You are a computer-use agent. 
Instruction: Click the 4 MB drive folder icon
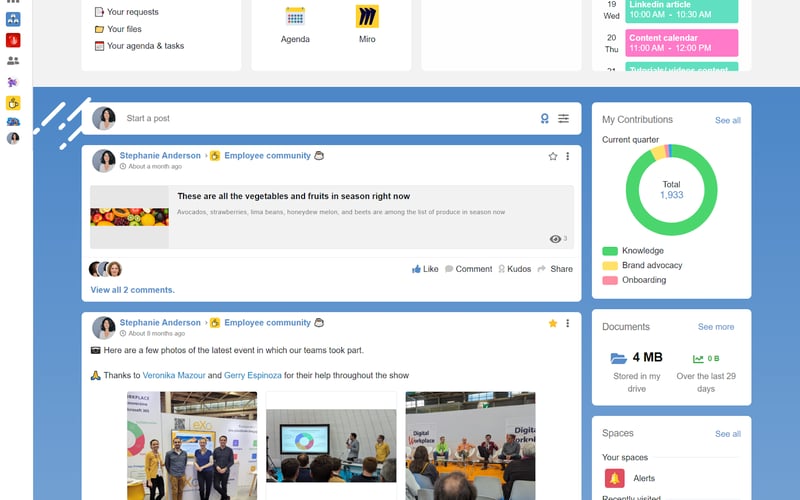(x=618, y=358)
